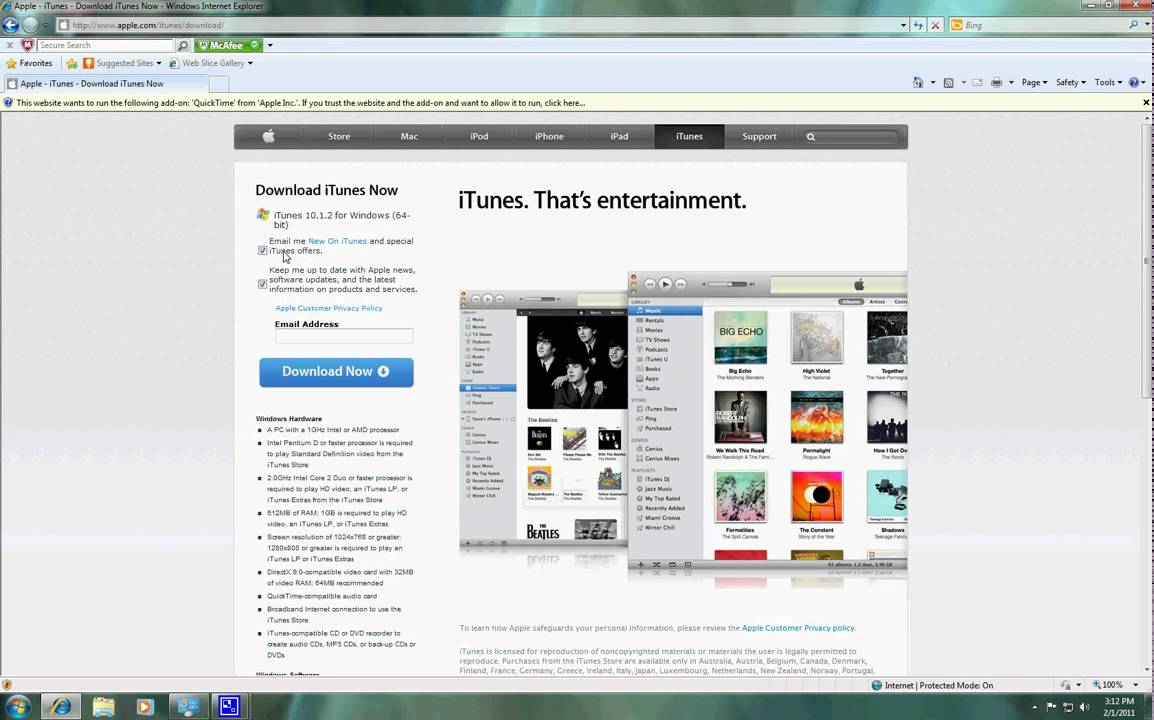The height and width of the screenshot is (720, 1154).
Task: Click the QuickTime add-on information bar
Action: (570, 103)
